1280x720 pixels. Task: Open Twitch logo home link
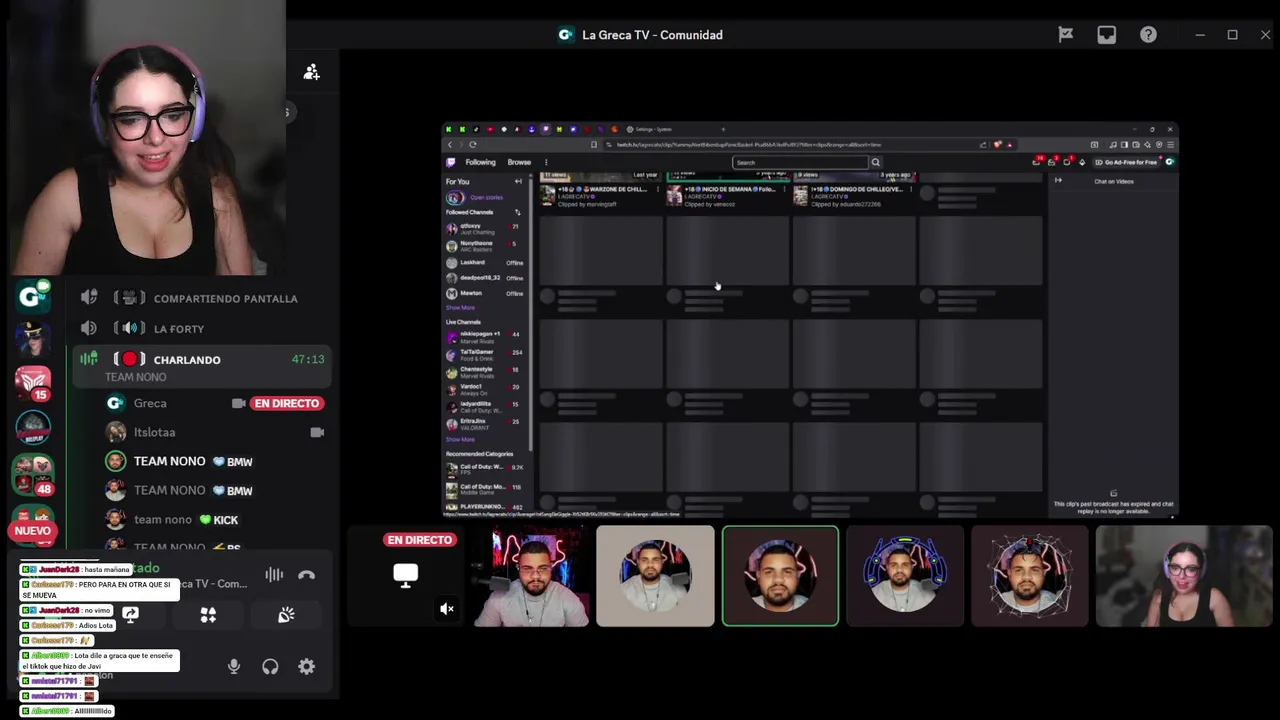[451, 162]
